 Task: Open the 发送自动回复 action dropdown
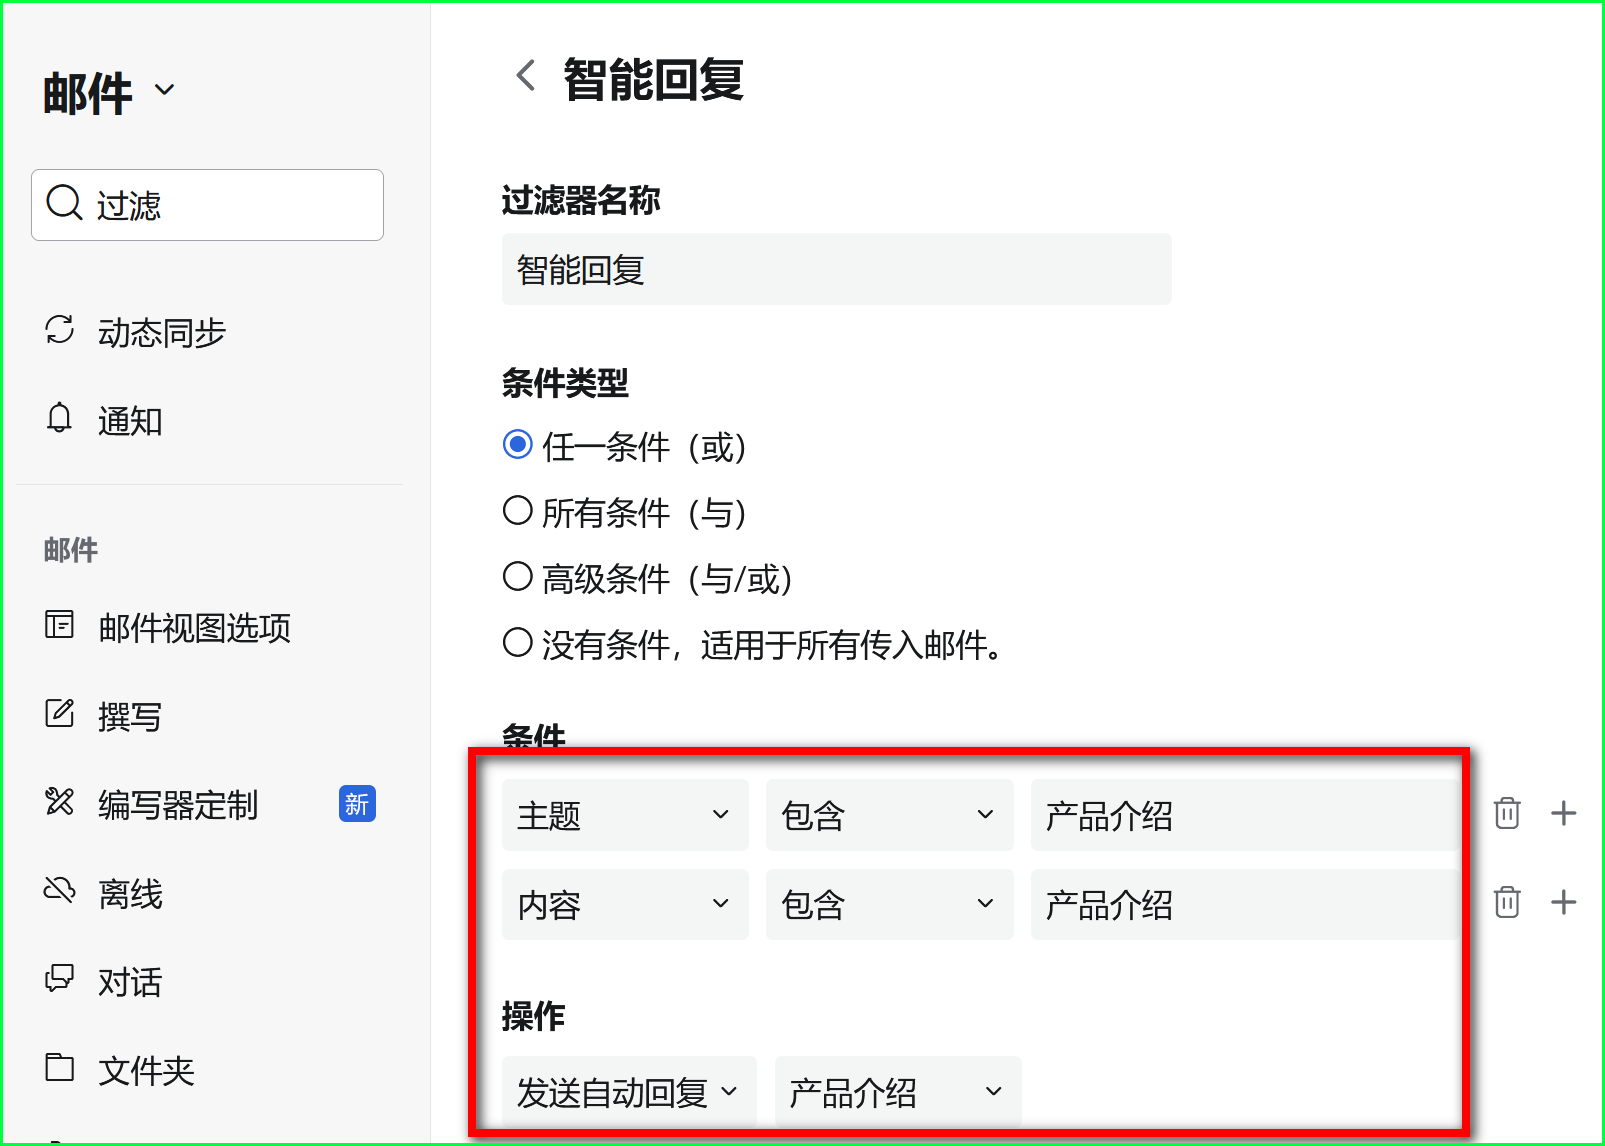pyautogui.click(x=629, y=1092)
